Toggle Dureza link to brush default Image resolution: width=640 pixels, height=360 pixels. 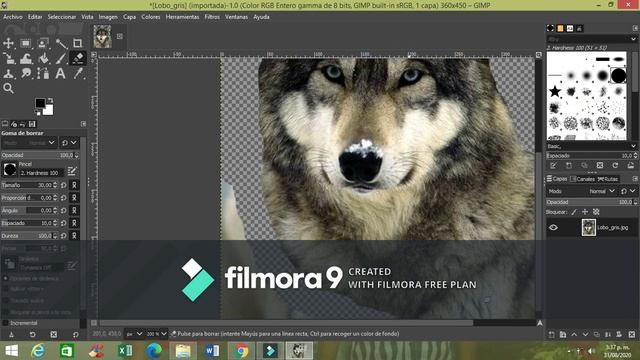pos(74,236)
